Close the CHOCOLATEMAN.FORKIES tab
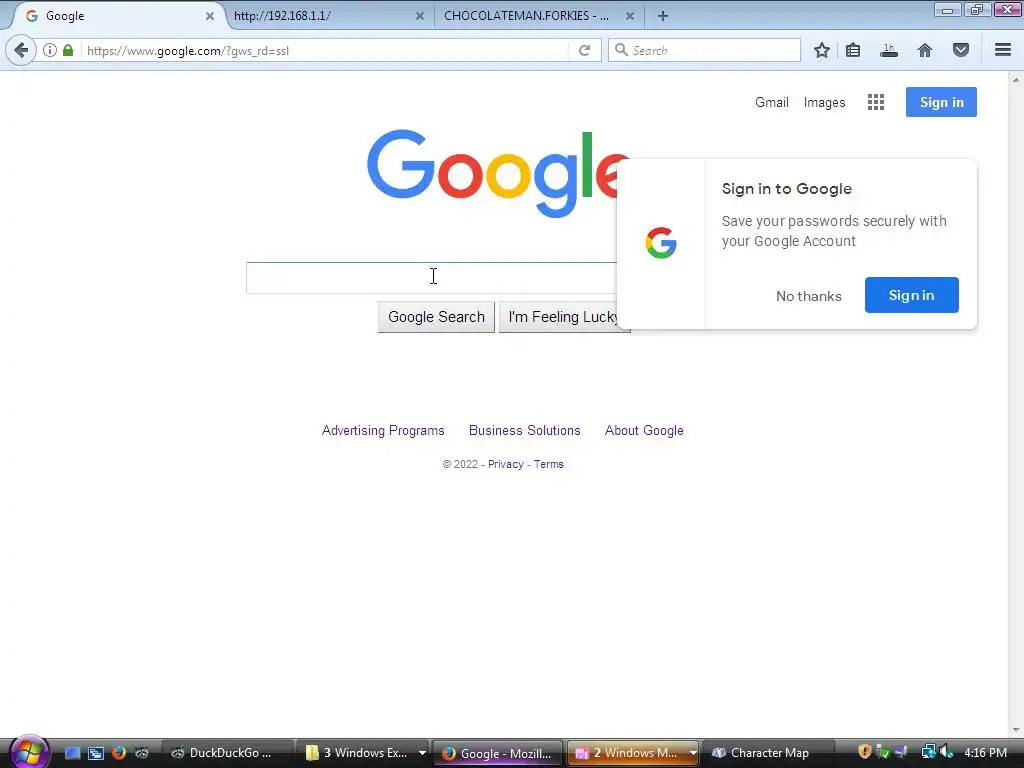The width and height of the screenshot is (1024, 768). tap(630, 16)
